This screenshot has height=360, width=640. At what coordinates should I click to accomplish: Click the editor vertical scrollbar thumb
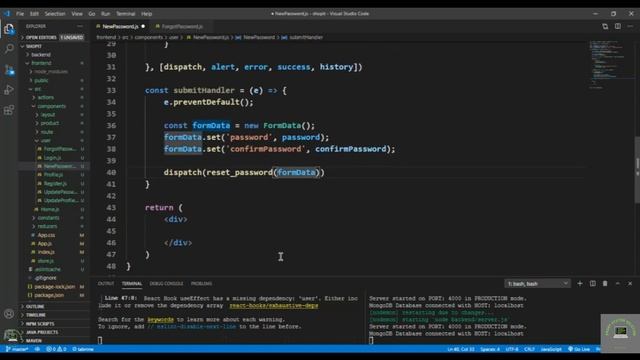click(x=637, y=169)
